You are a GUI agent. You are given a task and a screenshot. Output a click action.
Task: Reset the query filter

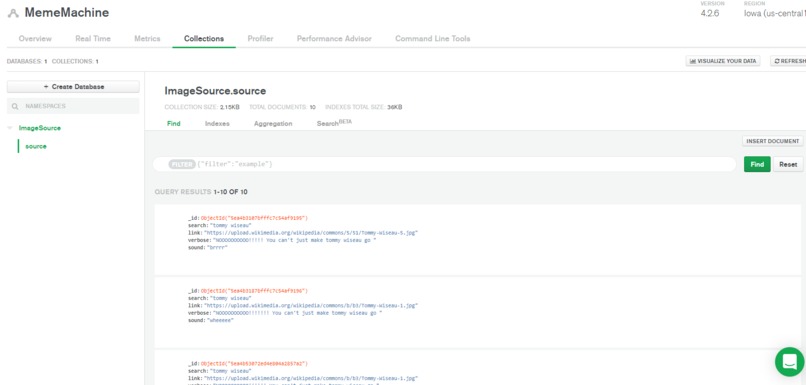click(x=788, y=164)
